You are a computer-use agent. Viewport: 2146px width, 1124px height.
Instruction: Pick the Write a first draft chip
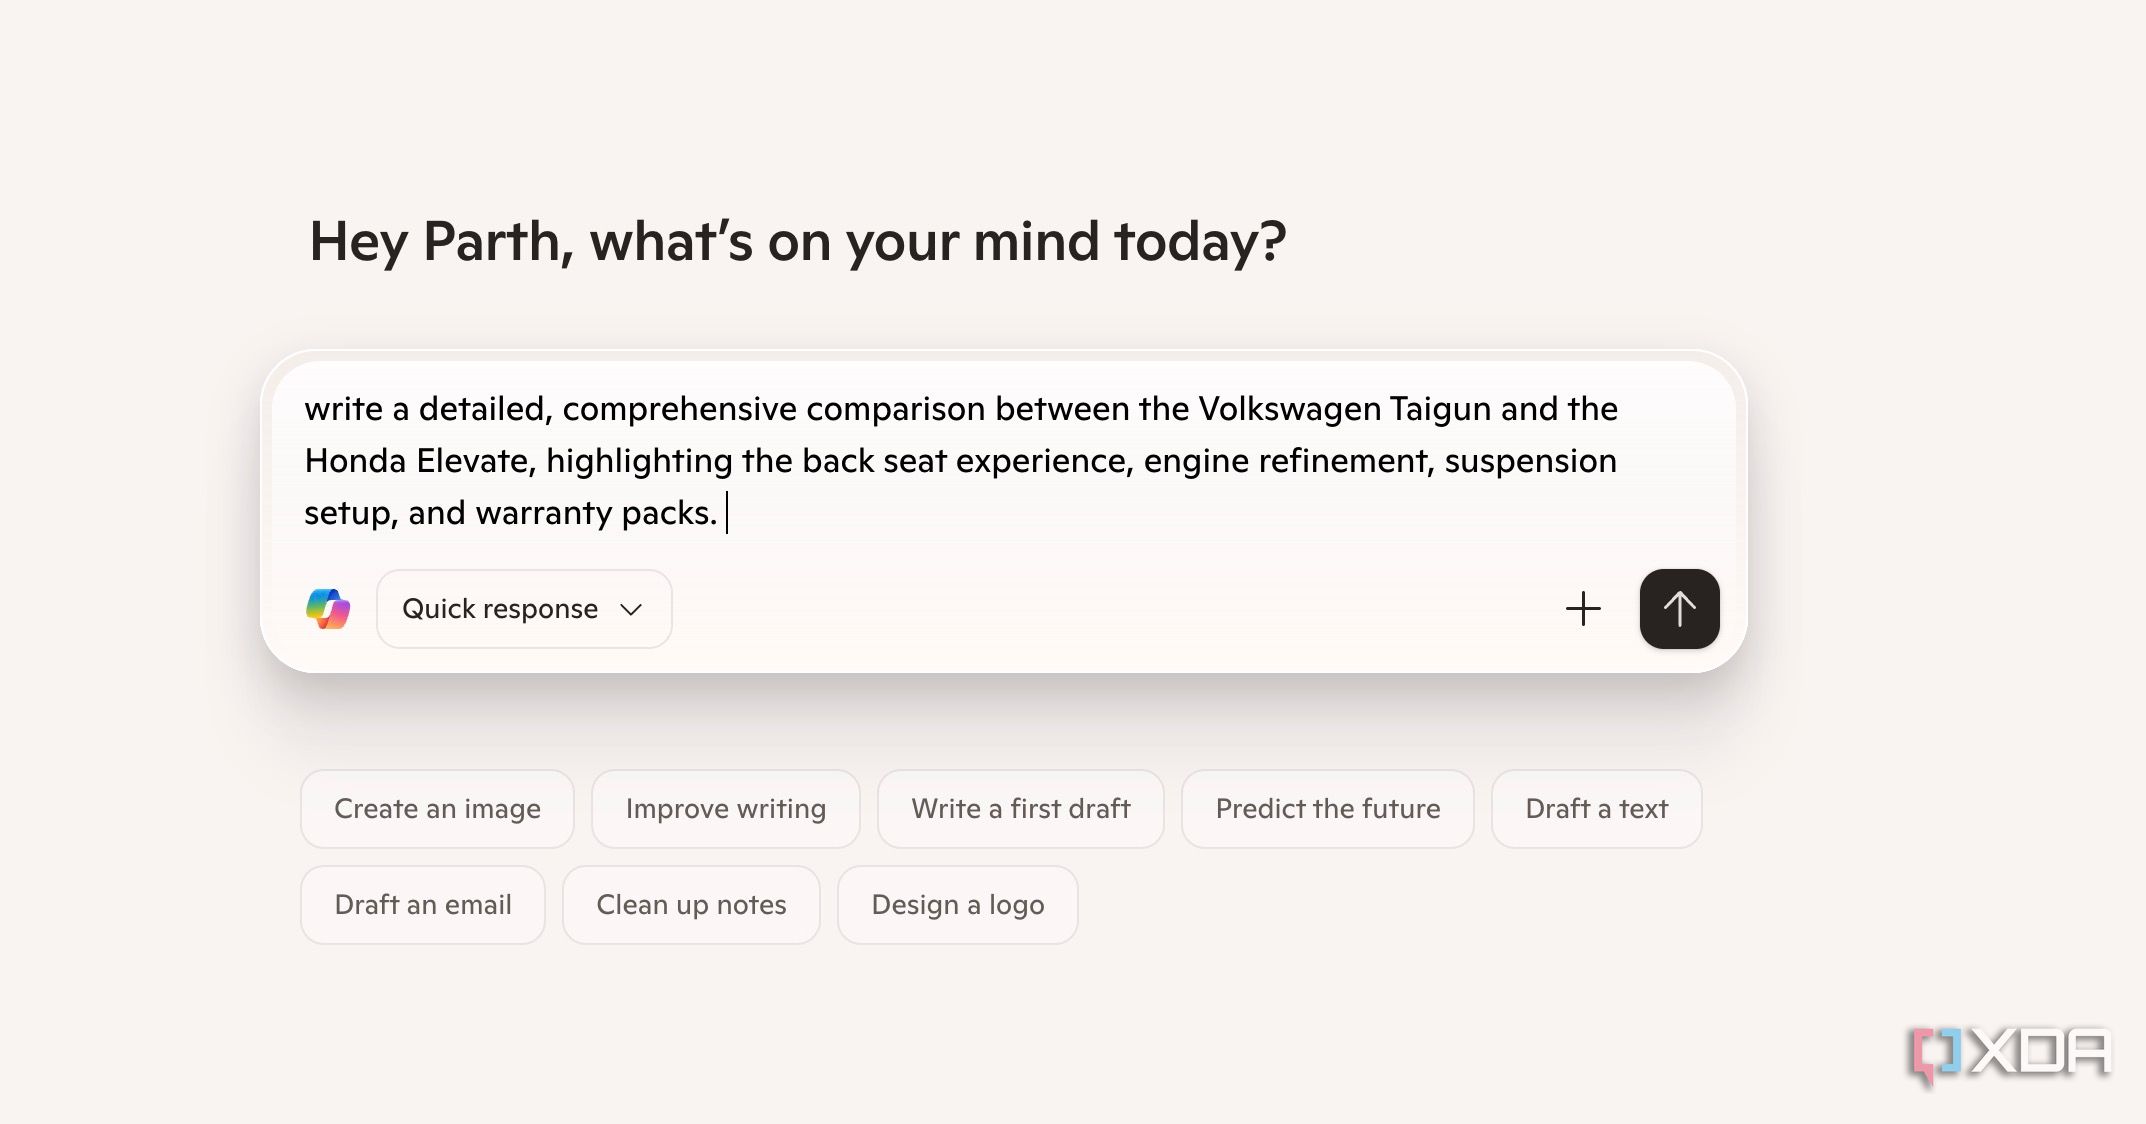(1020, 809)
